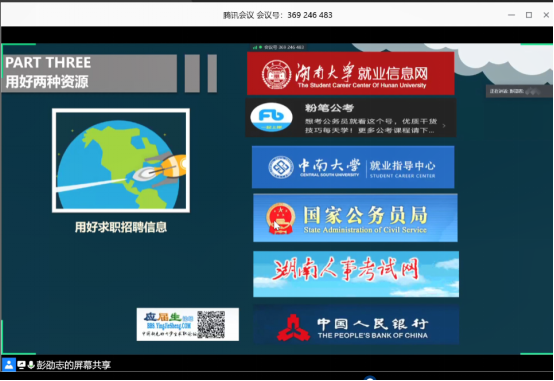Viewport: 554px width, 381px height.
Task: Click the globe and rocket illustration
Action: coord(121,160)
